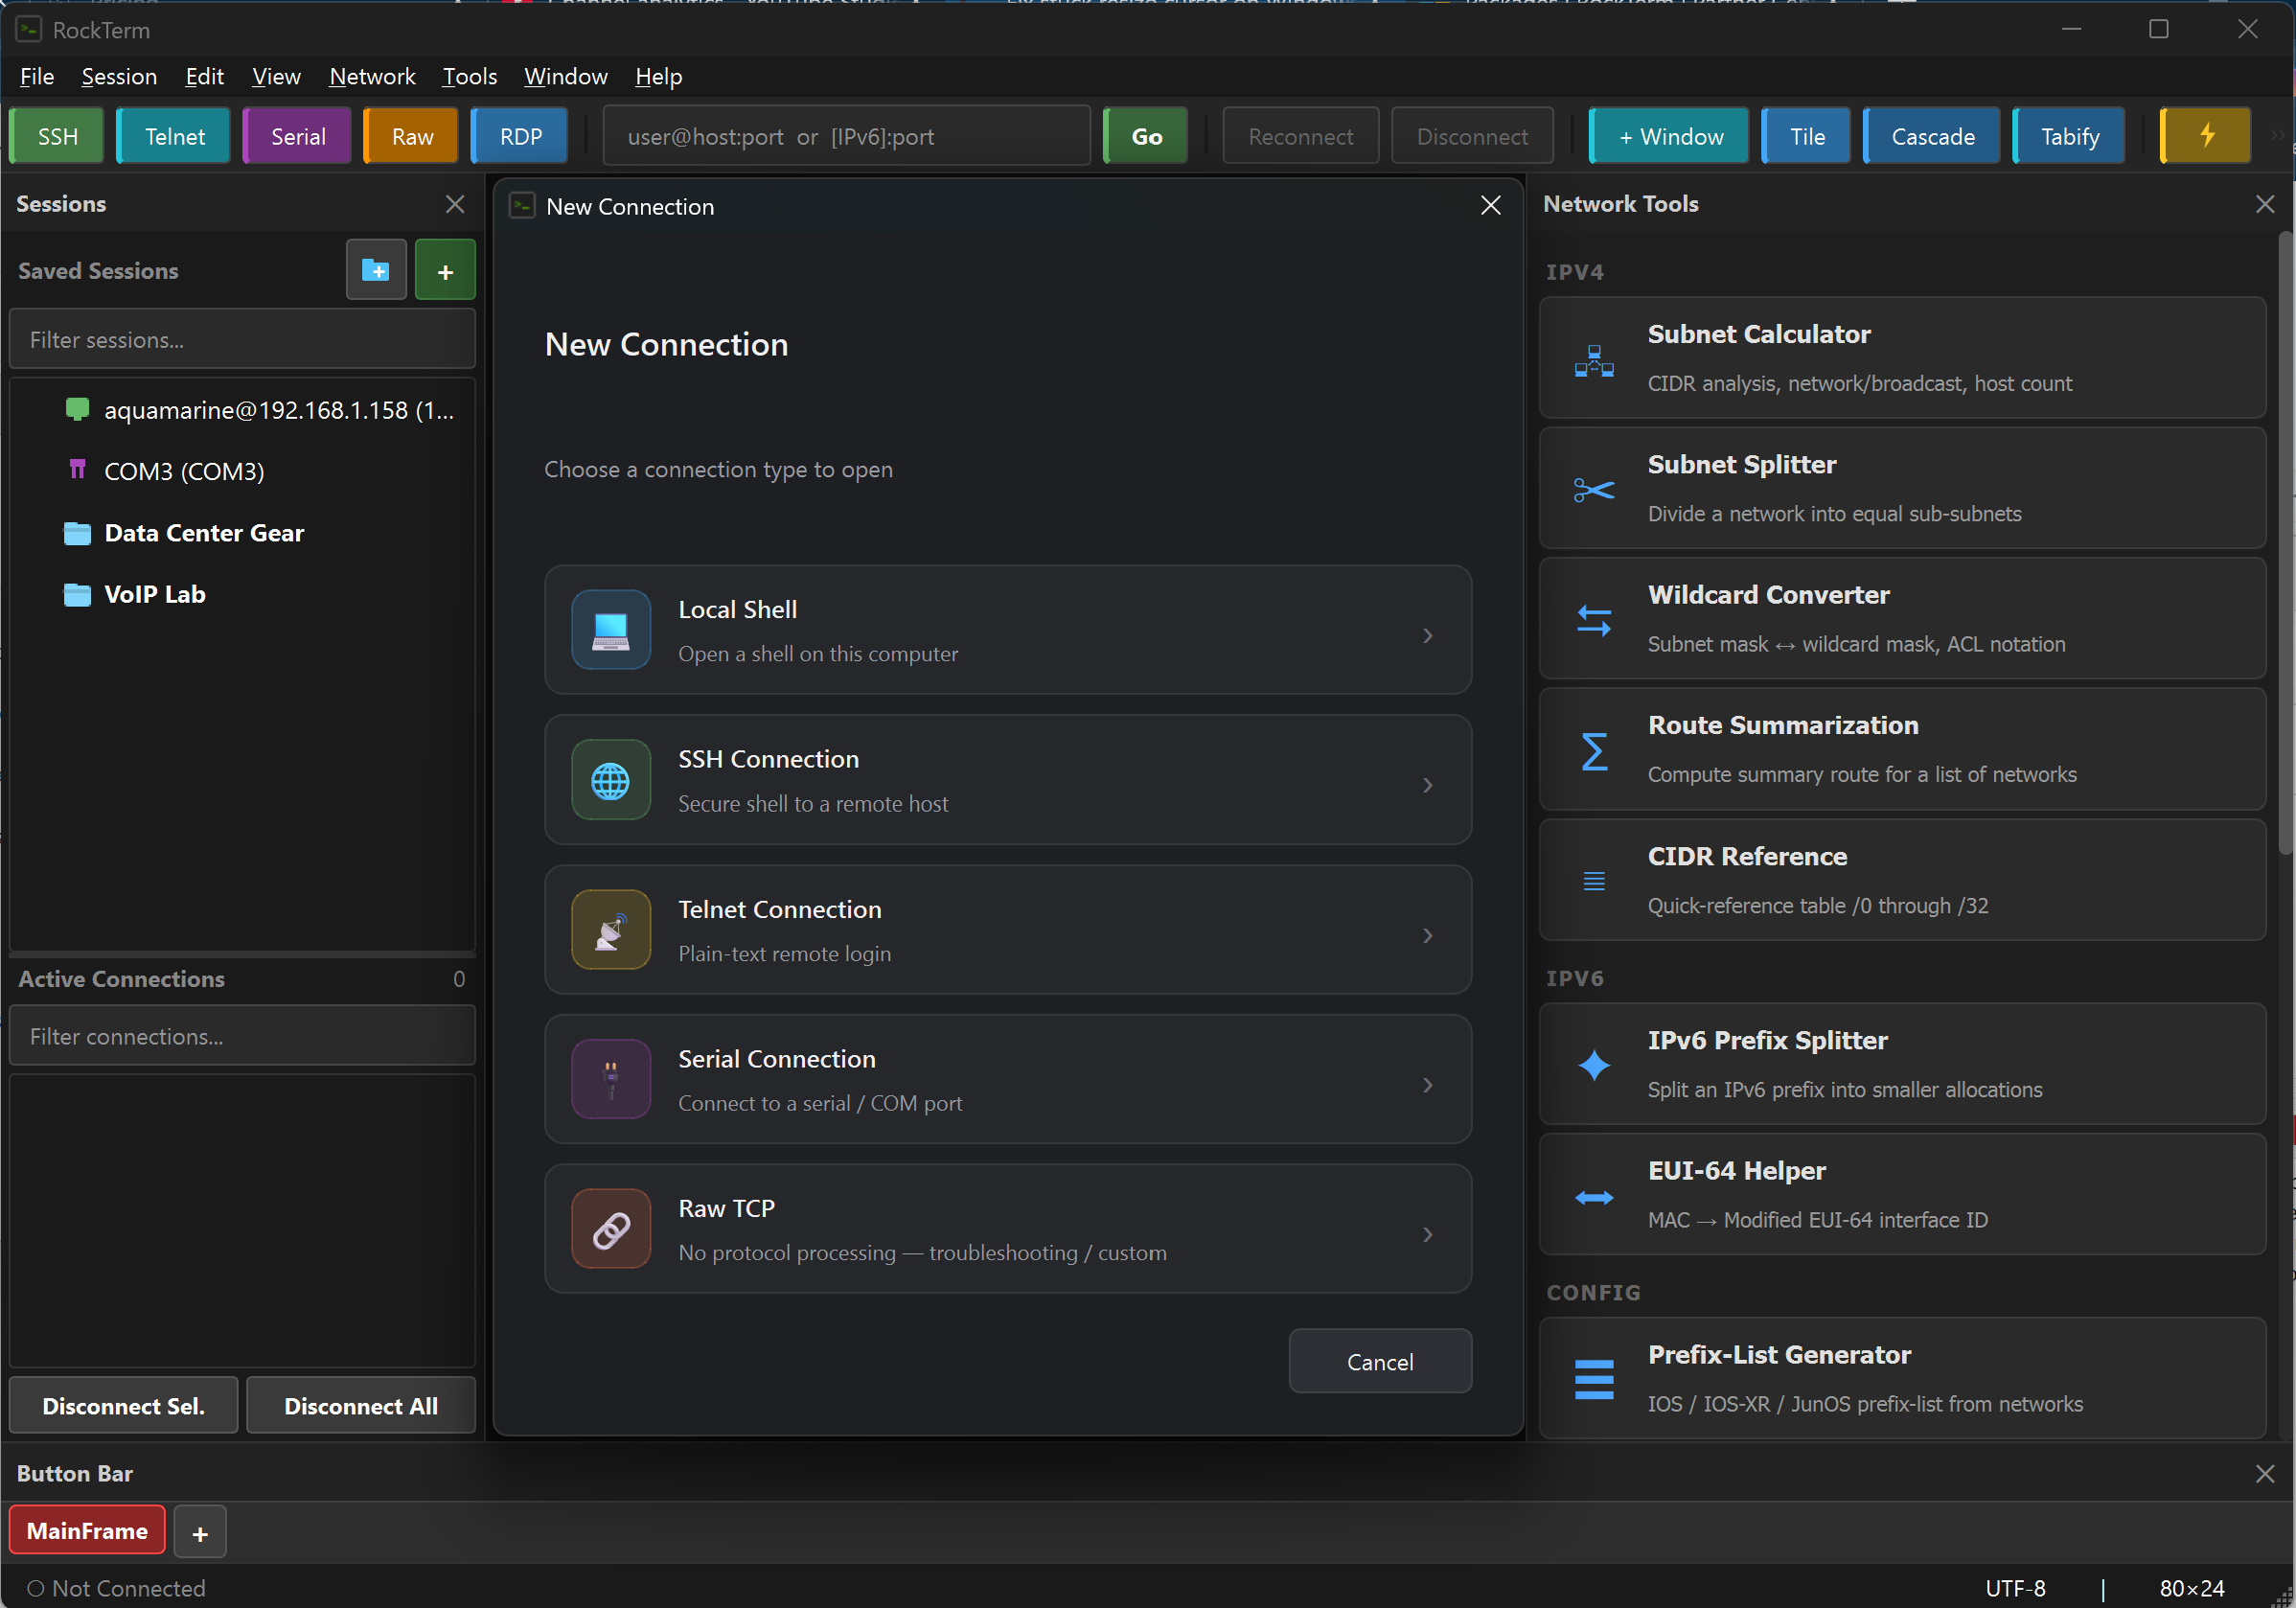
Task: Close the Button Bar panel
Action: (x=2265, y=1473)
